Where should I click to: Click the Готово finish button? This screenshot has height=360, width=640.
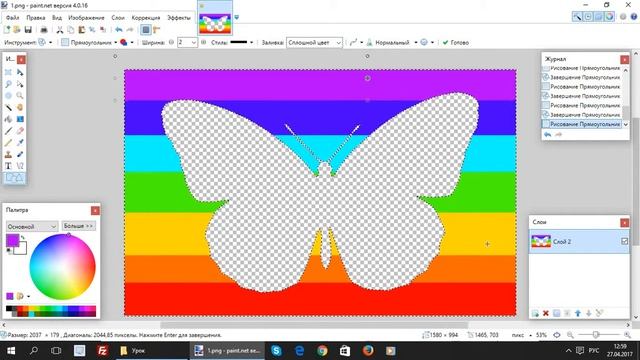pos(456,42)
